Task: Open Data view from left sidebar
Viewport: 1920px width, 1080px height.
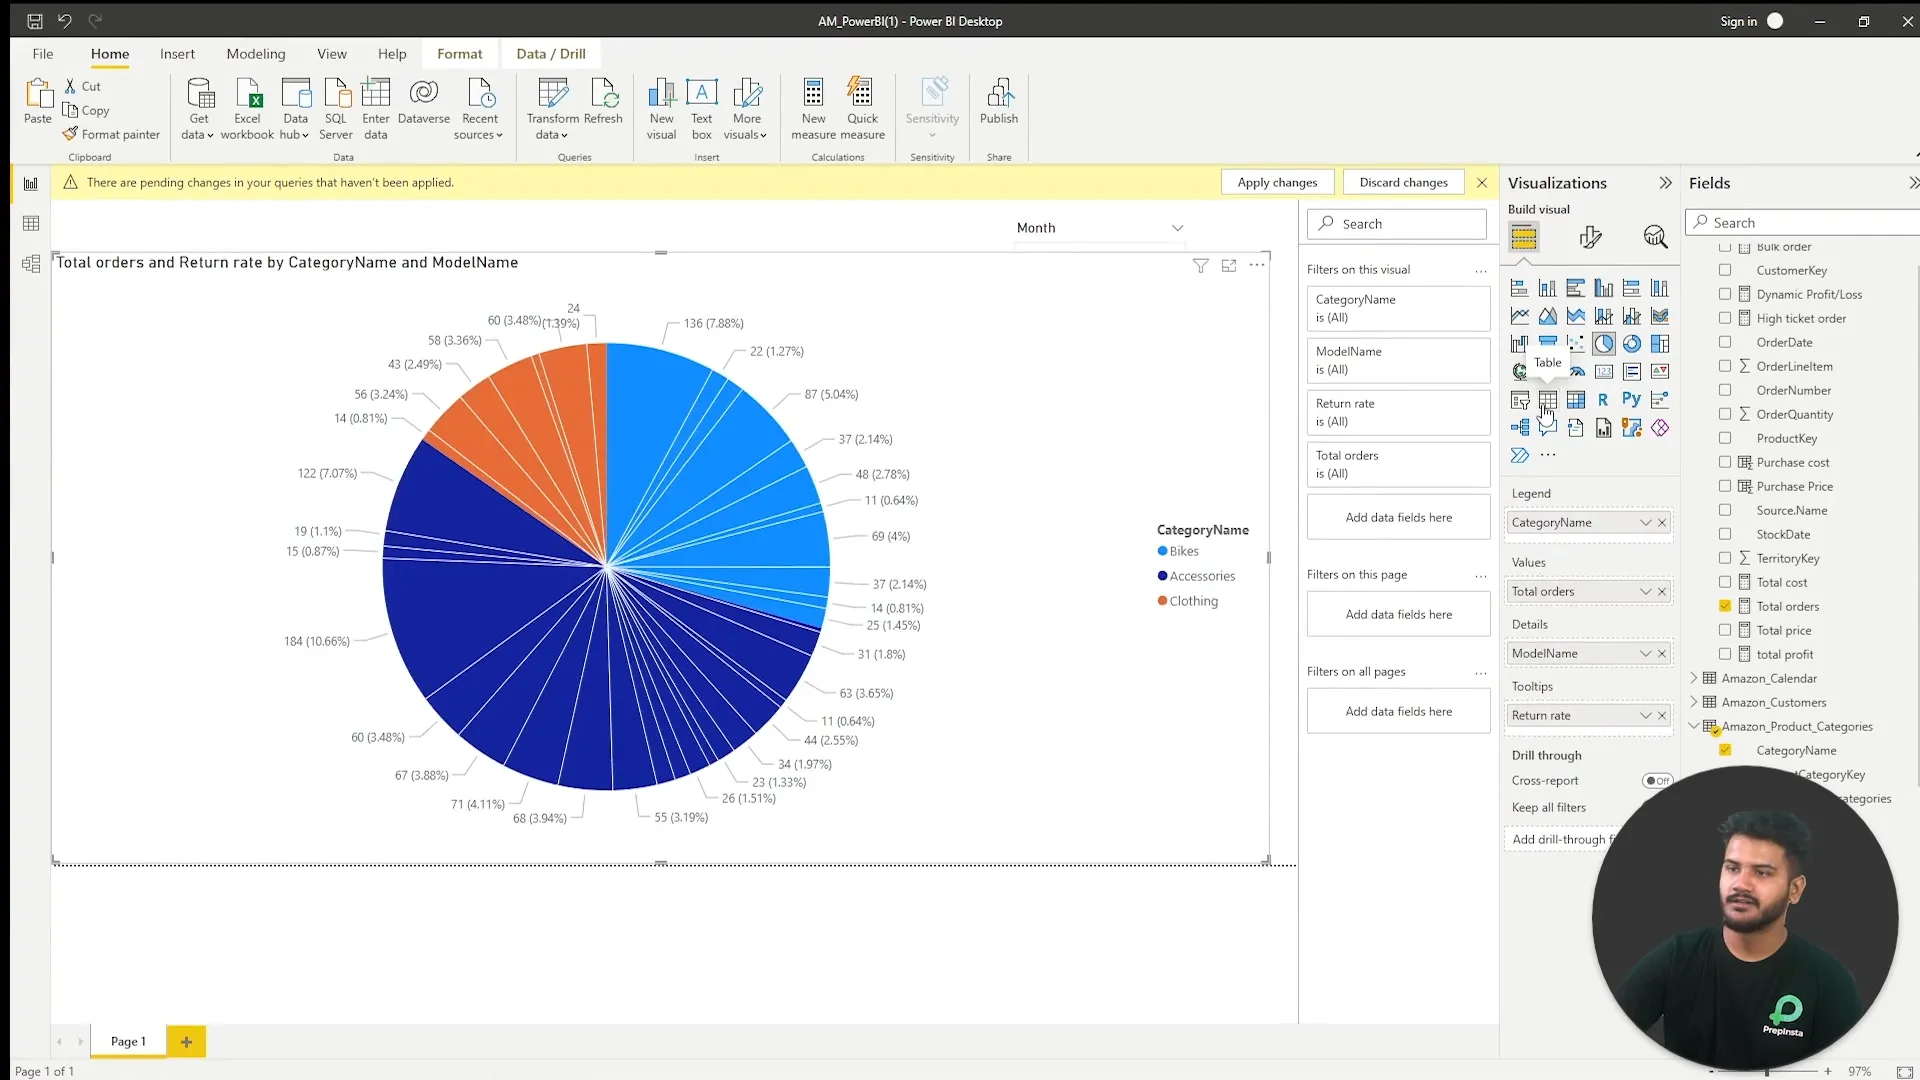Action: pos(31,224)
